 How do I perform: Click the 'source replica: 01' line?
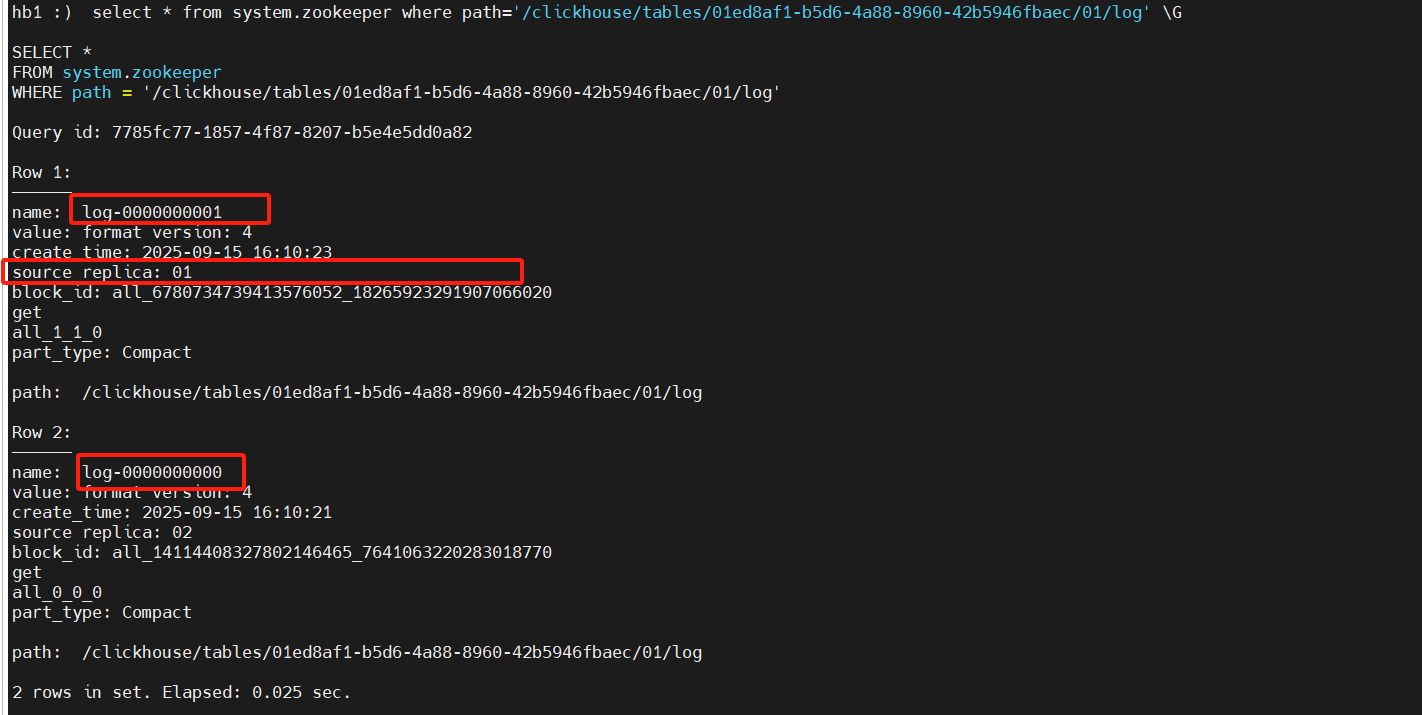tap(102, 273)
